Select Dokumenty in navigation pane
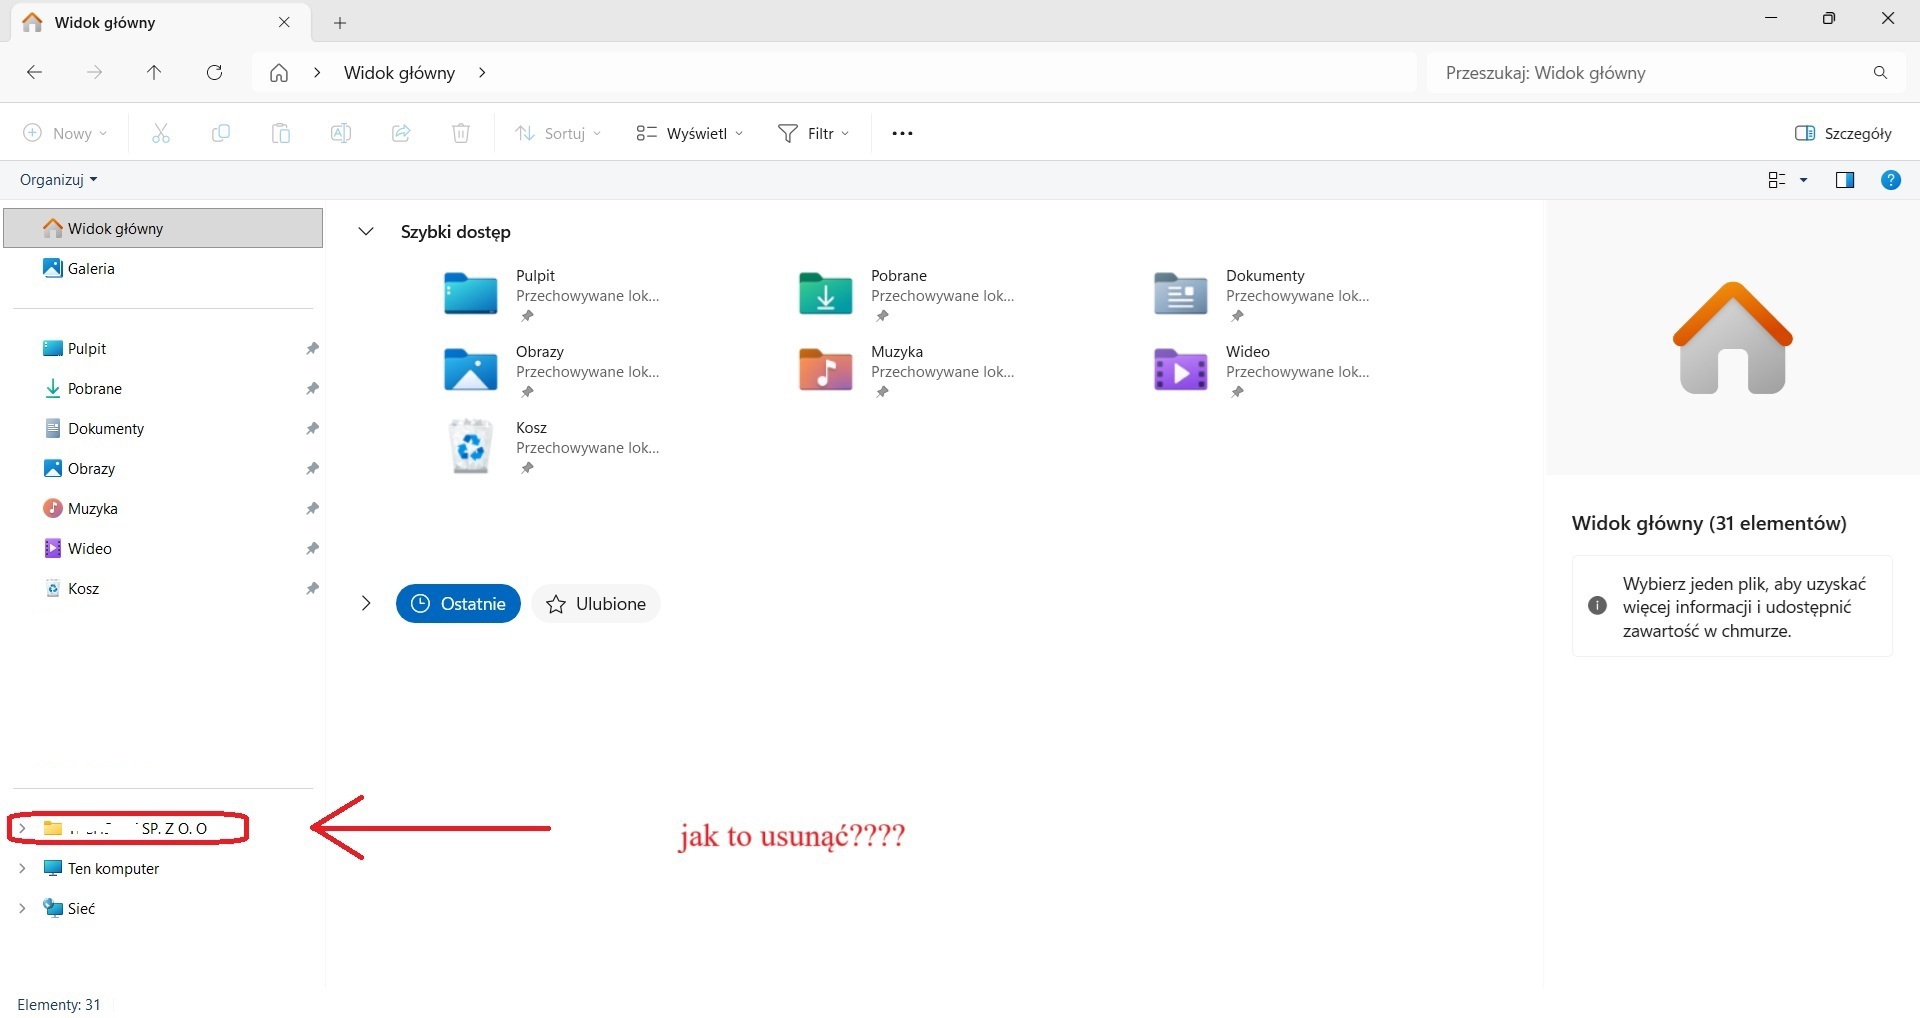 point(164,428)
